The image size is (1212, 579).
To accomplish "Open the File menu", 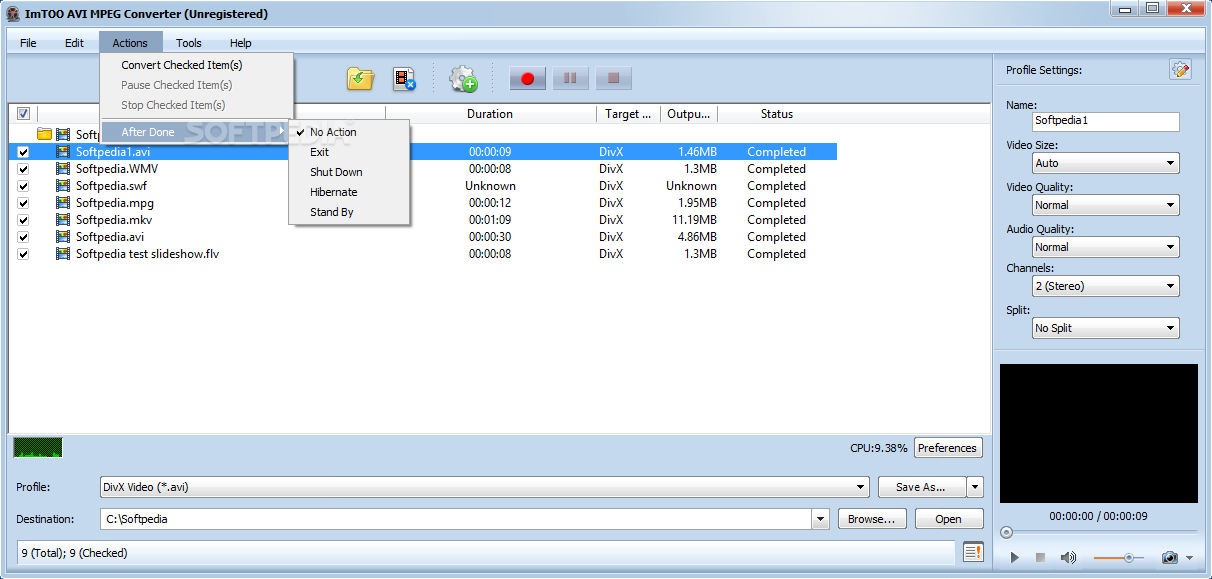I will 28,43.
